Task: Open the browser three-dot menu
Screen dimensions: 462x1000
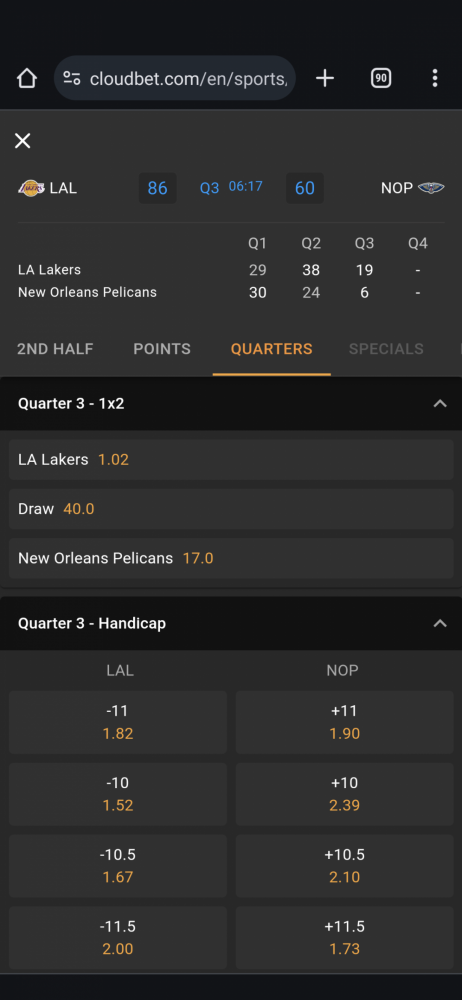Action: tap(435, 78)
